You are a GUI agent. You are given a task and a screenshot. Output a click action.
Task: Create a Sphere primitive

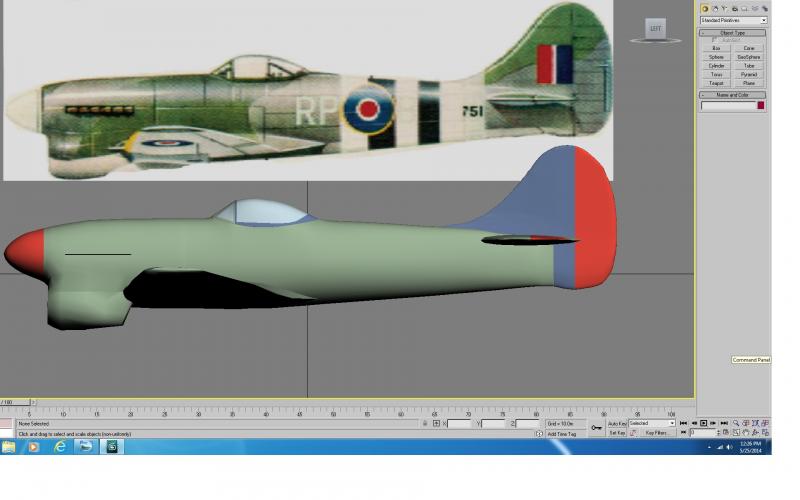click(716, 57)
